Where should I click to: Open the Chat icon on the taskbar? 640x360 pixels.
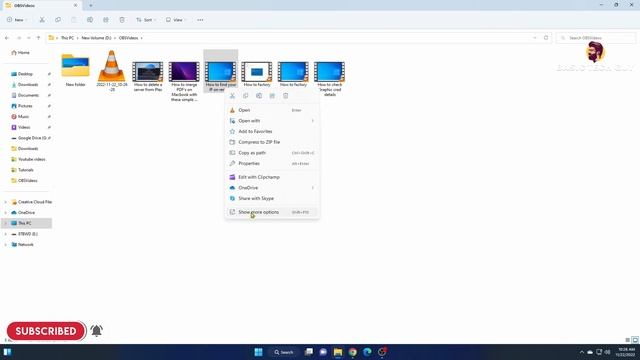pyautogui.click(x=323, y=352)
